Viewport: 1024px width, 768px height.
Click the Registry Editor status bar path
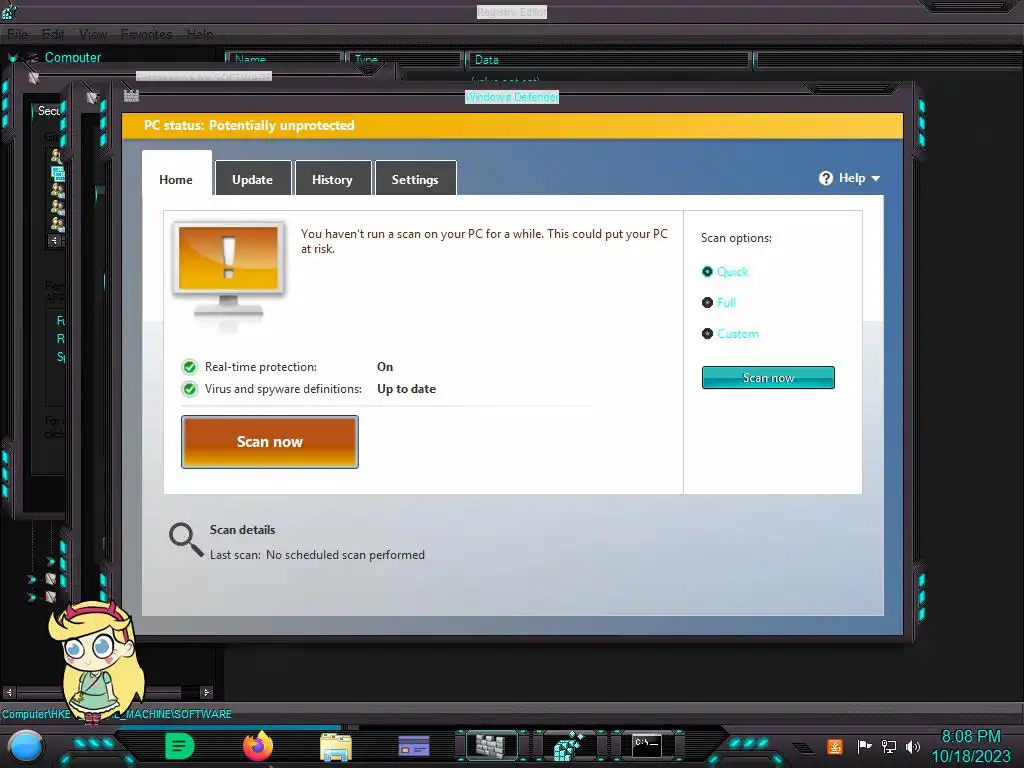[x=116, y=714]
